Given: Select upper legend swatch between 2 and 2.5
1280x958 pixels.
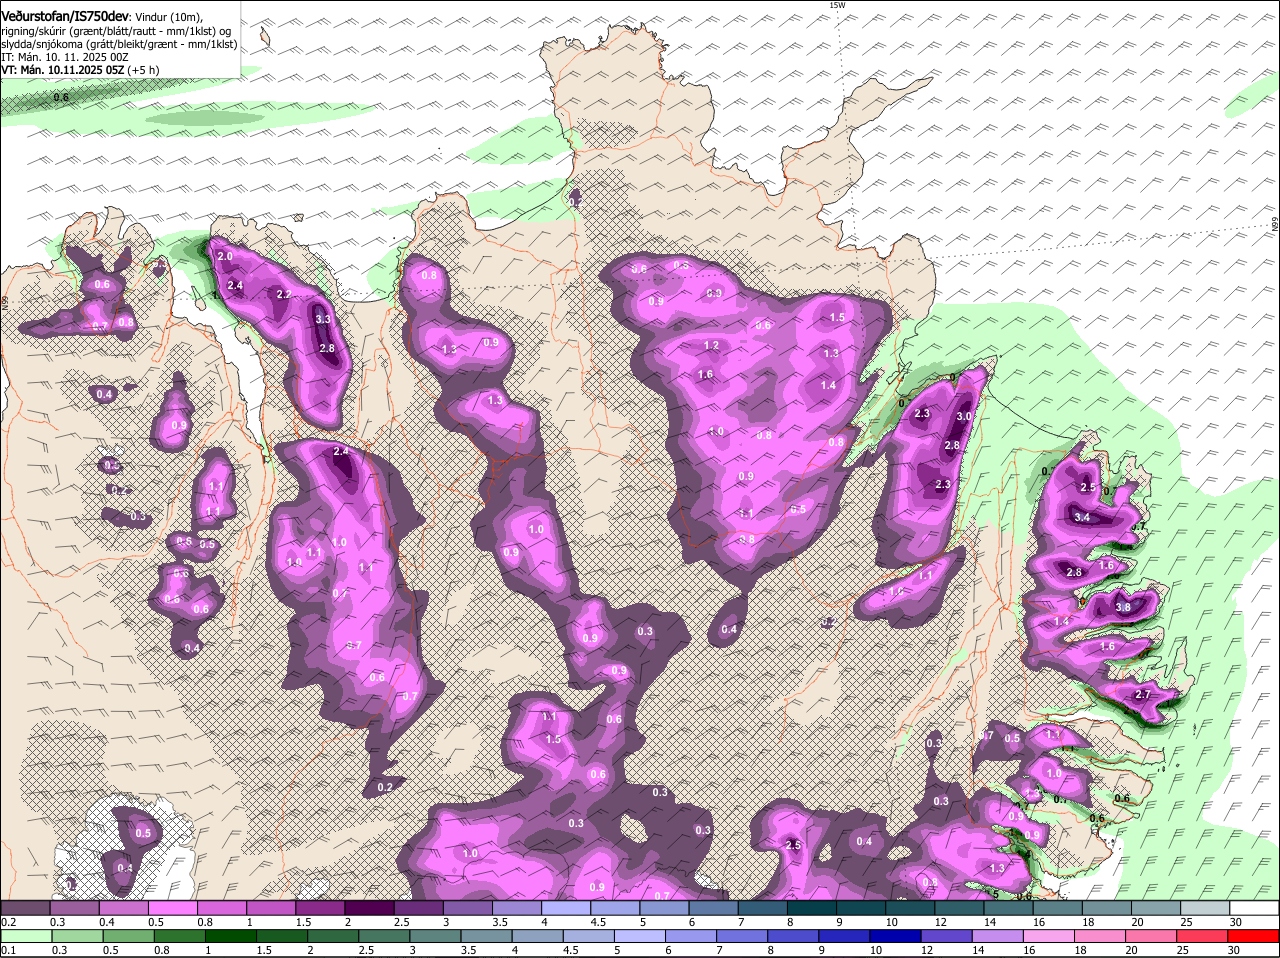Looking at the screenshot, I should pos(369,907).
